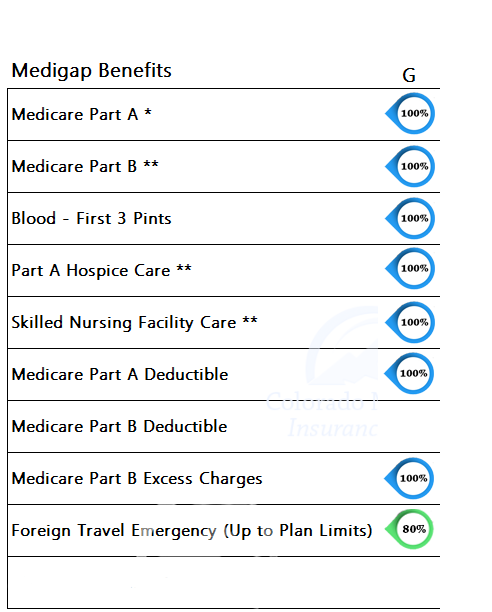
Task: Select the 100% badge for Skilled Nursing Facility Care
Action: [410, 322]
